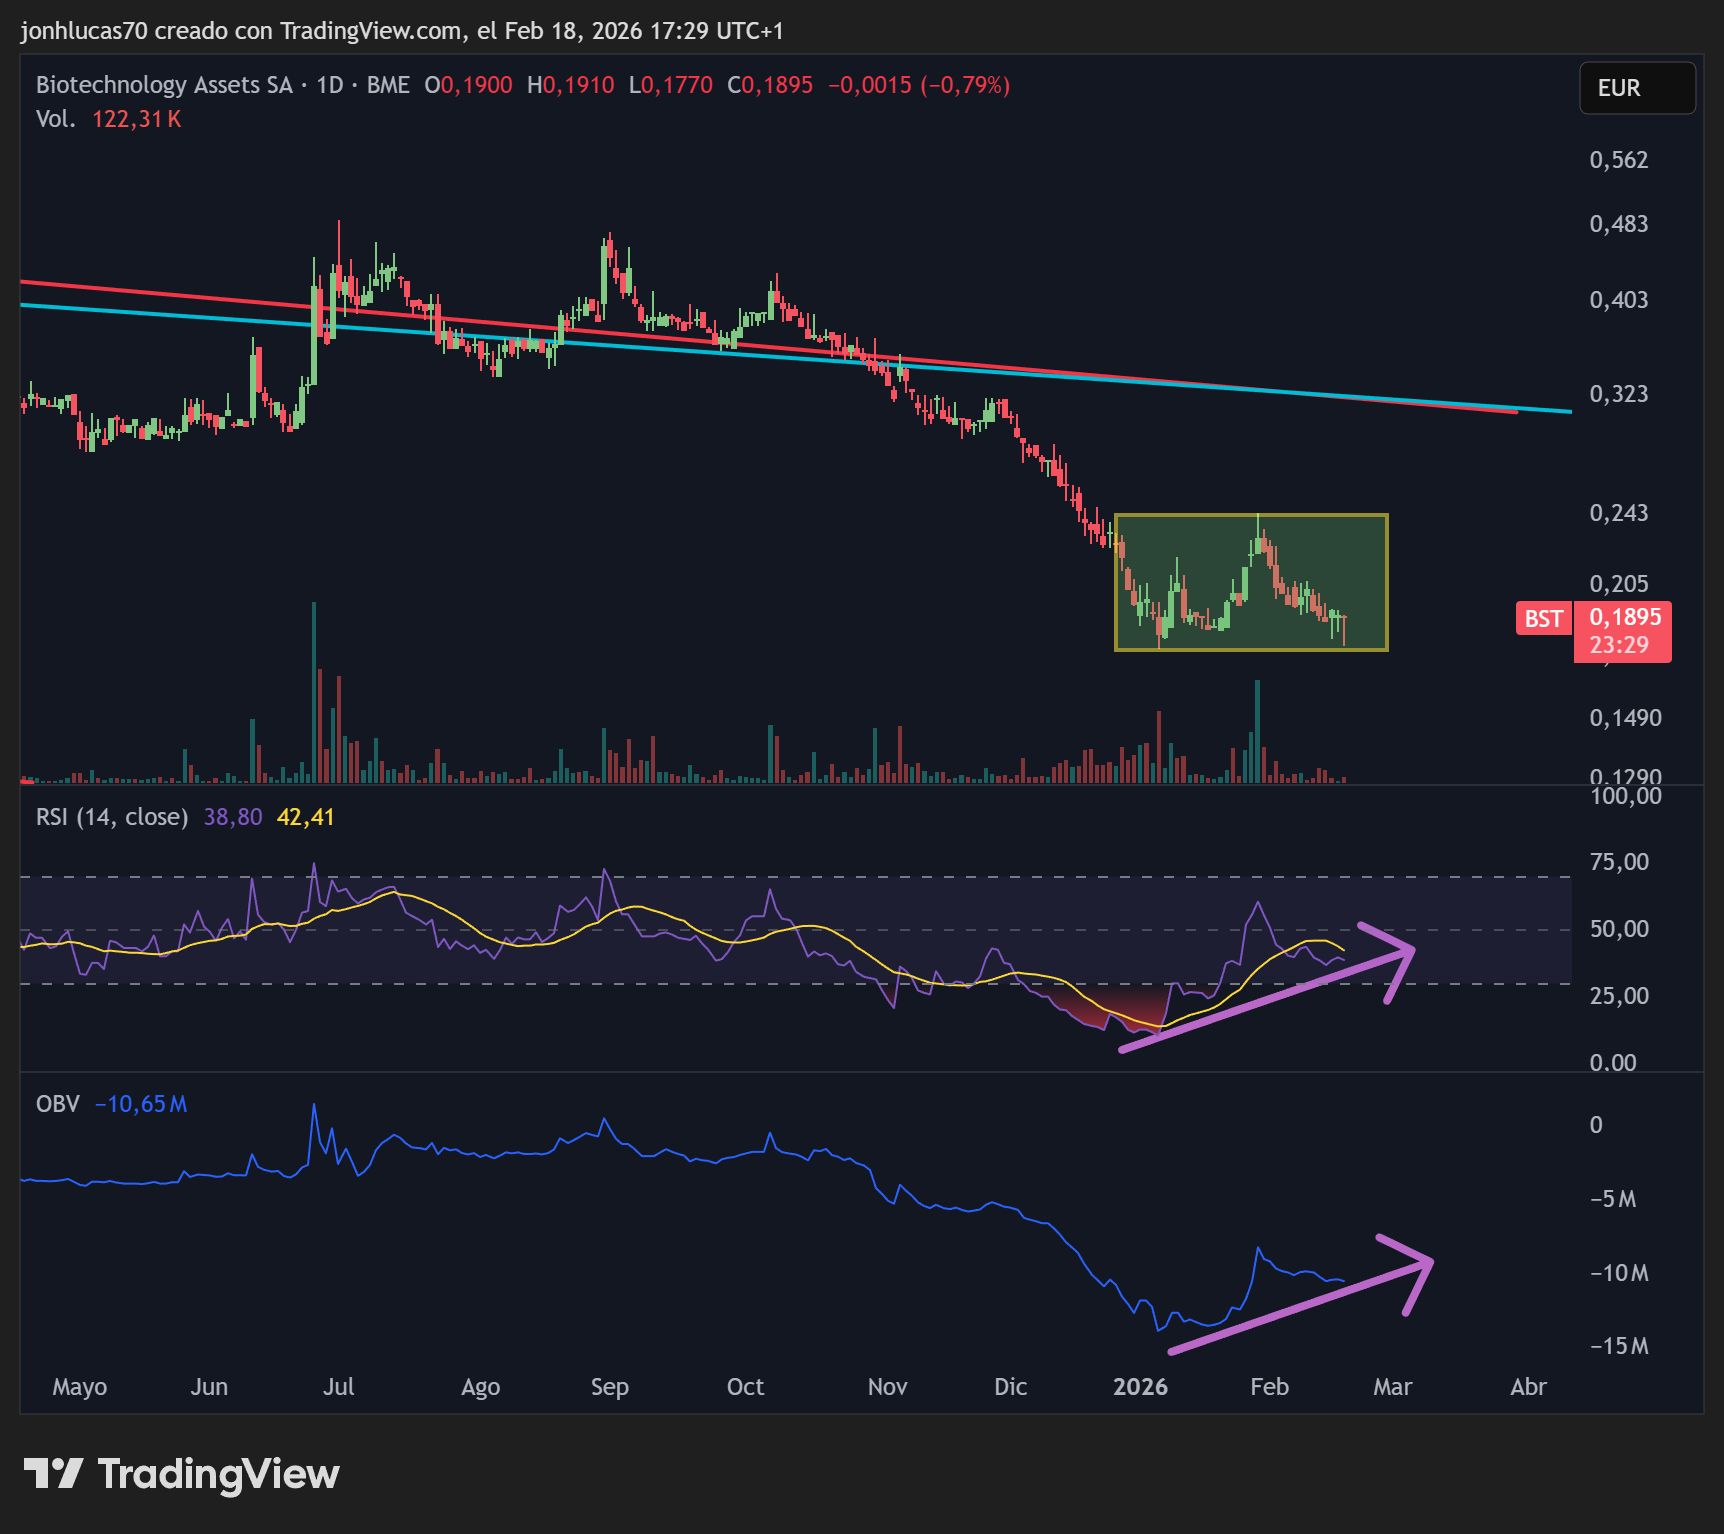The width and height of the screenshot is (1724, 1534).
Task: Select the green highlighted rectangle on chart
Action: 1251,582
